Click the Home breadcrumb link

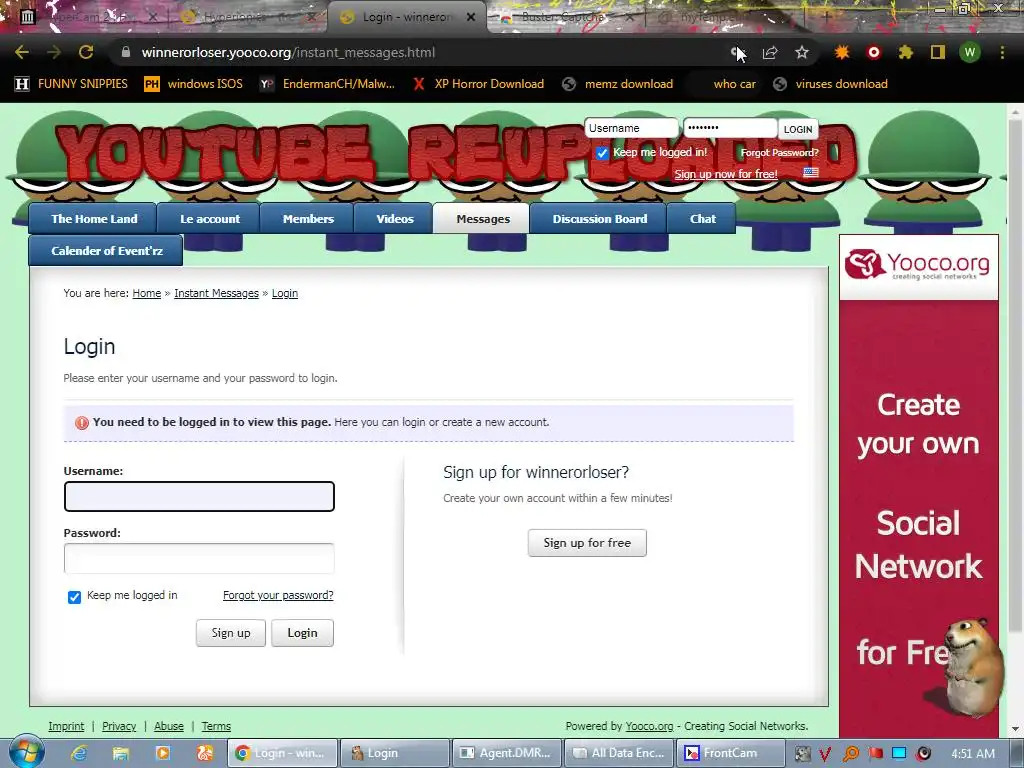click(x=146, y=293)
